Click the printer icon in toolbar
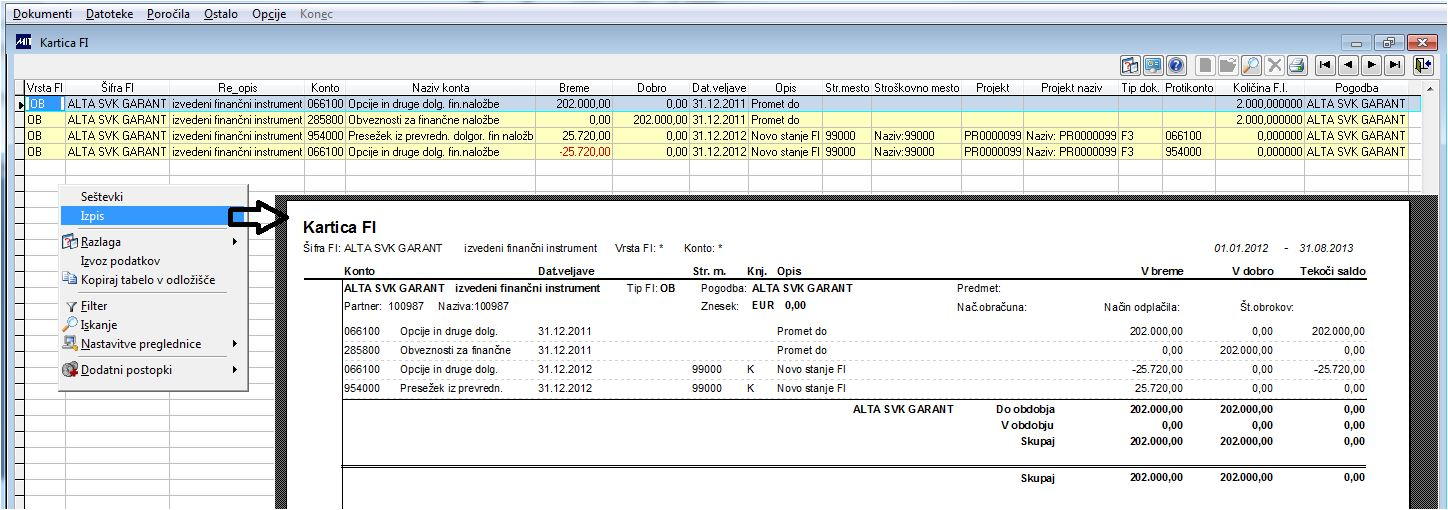The height and width of the screenshot is (510, 1448). pos(1298,65)
